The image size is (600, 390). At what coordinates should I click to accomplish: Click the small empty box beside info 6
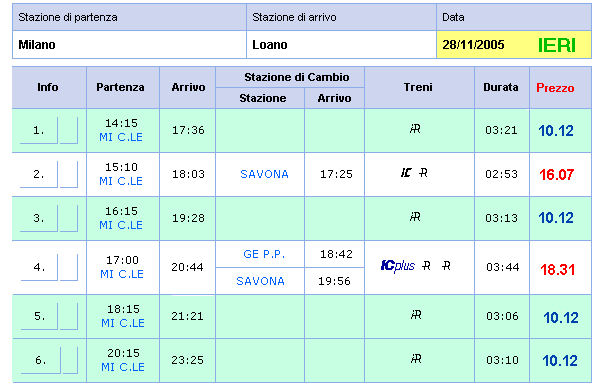70,360
